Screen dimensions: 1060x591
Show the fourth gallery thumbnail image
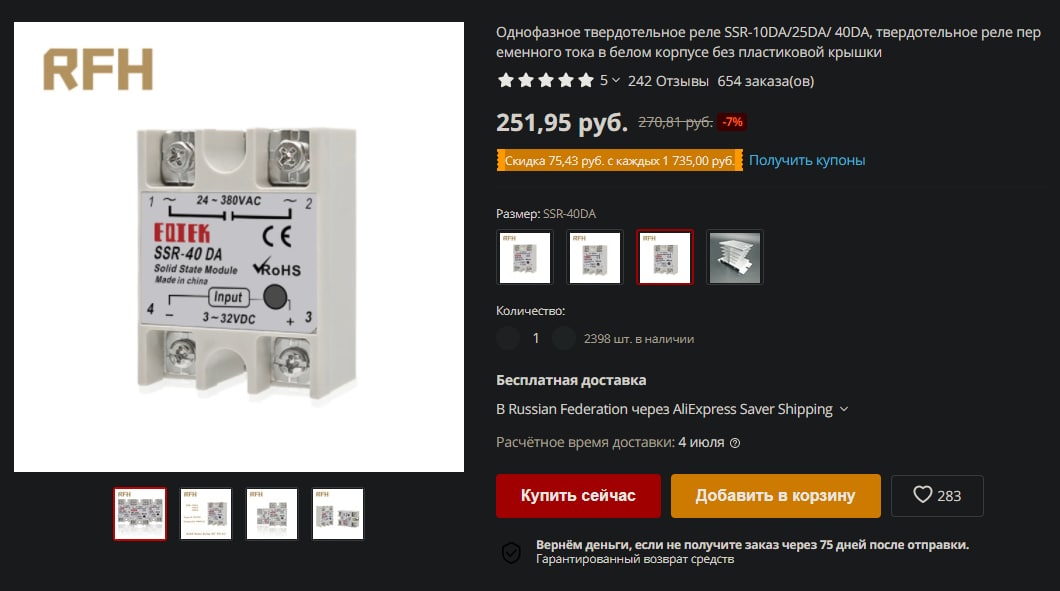(x=338, y=514)
